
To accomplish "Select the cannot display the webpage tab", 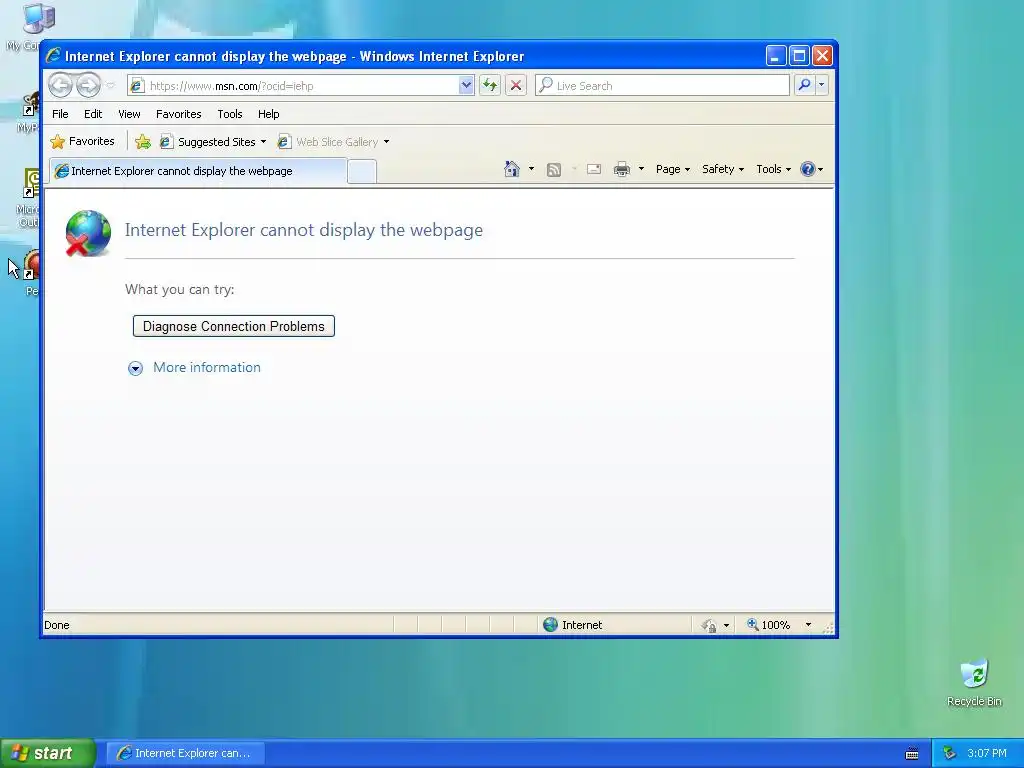I will click(198, 171).
